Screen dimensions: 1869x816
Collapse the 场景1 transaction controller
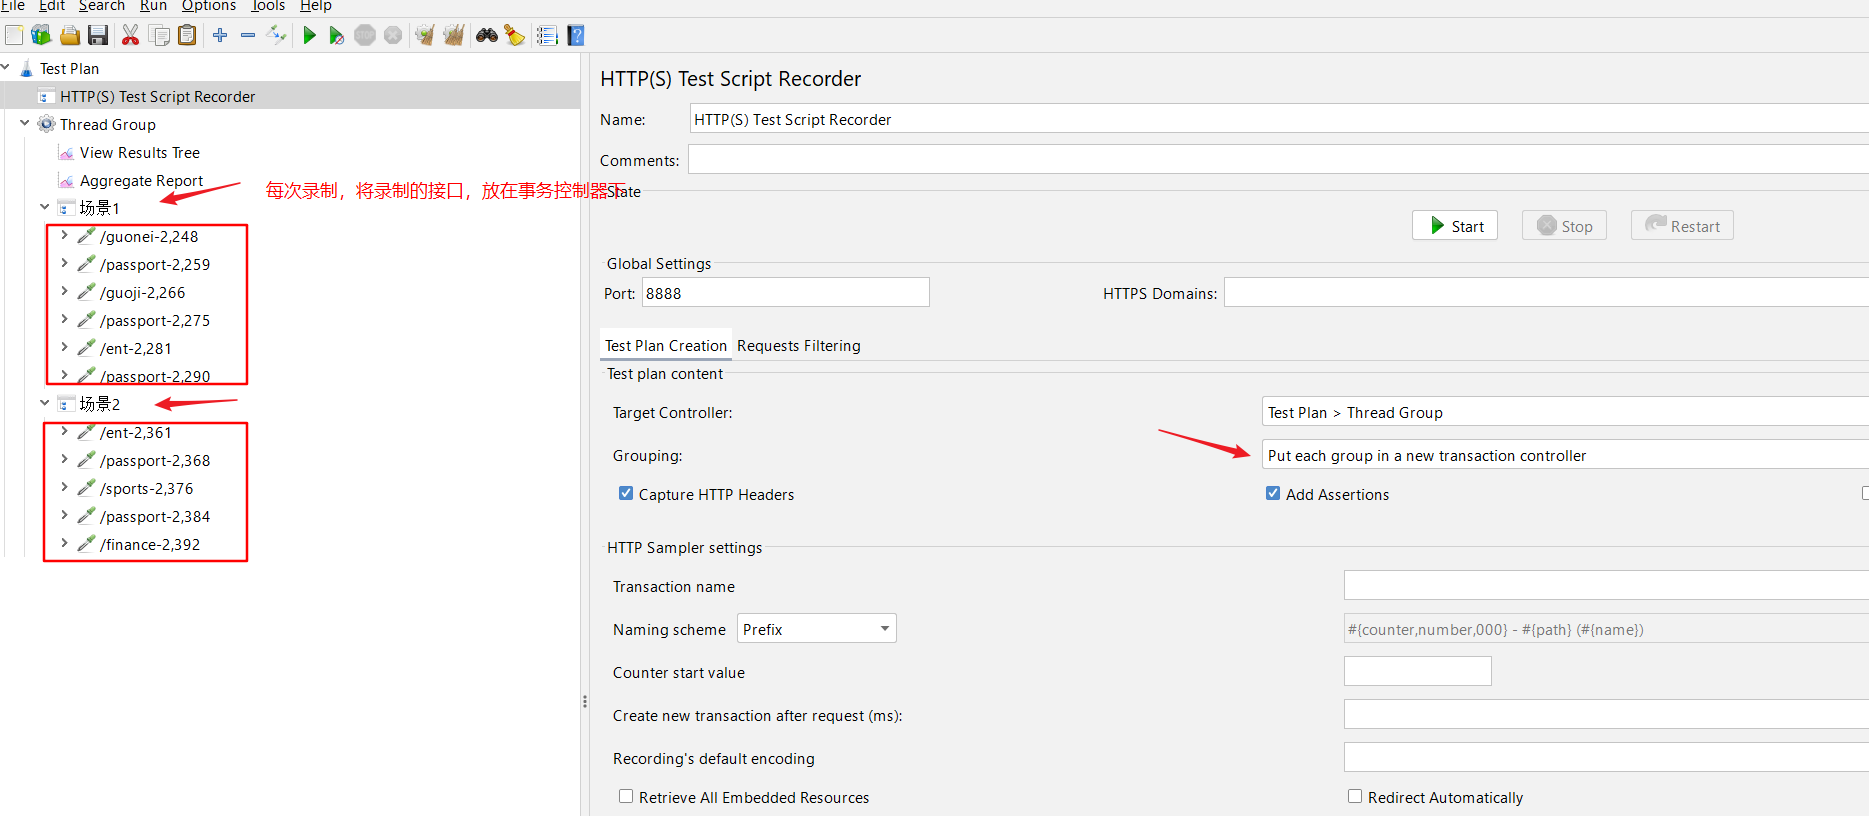coord(45,207)
